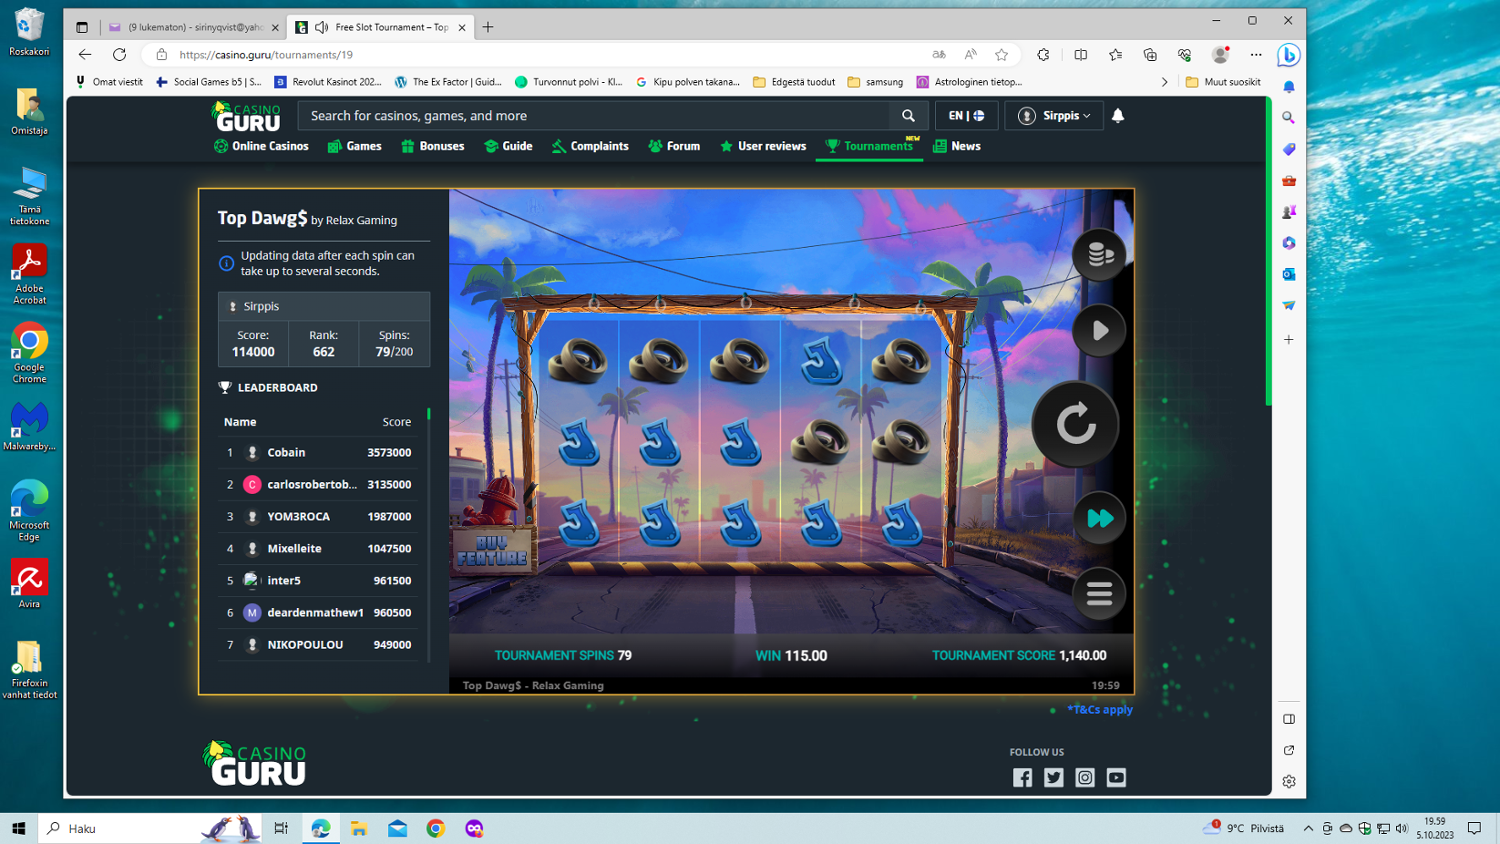Open the bet coins stack button

pos(1099,254)
